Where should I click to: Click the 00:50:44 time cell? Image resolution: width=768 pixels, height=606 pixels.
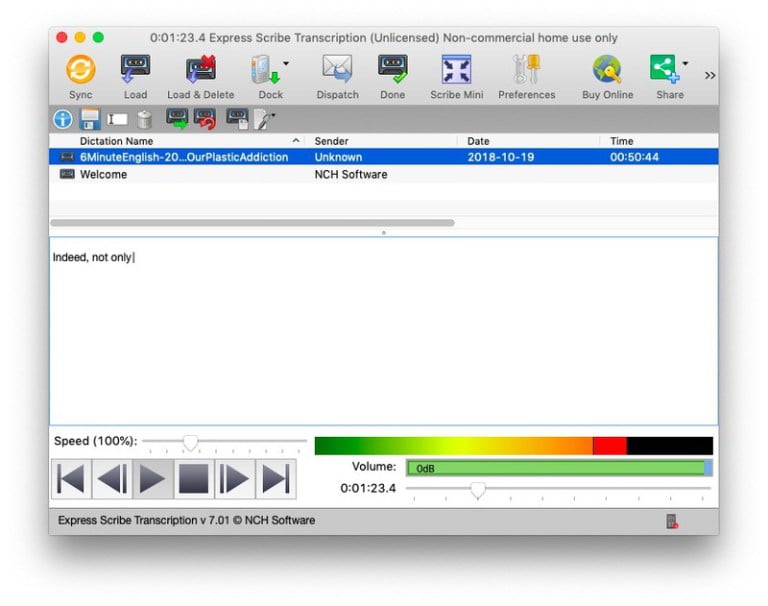point(634,157)
